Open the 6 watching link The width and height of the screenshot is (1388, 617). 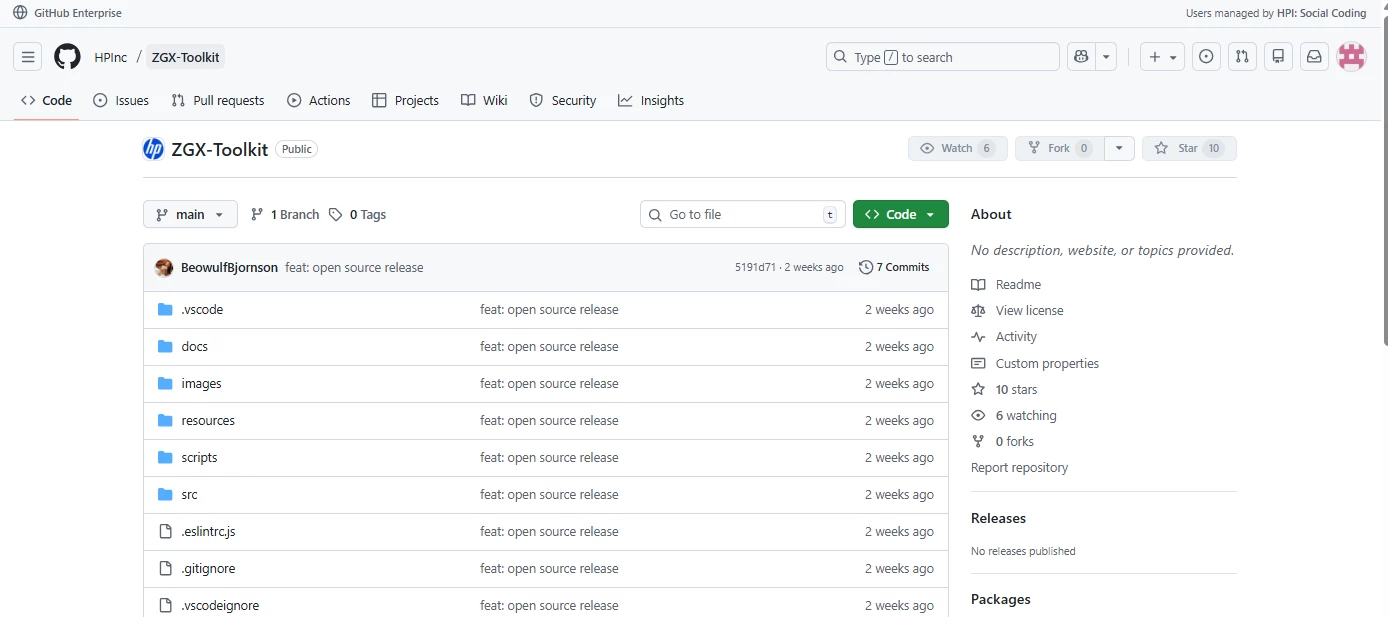pyautogui.click(x=1014, y=416)
